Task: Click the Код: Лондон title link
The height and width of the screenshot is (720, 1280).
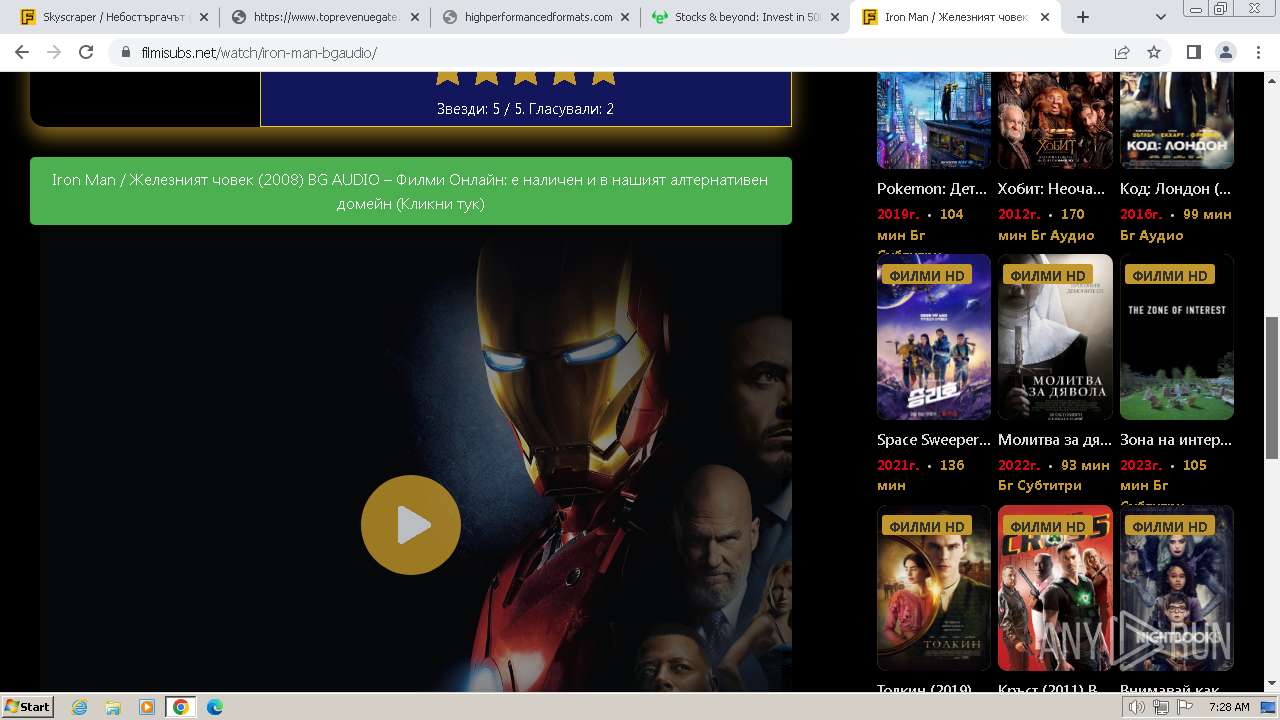Action: click(x=1176, y=188)
